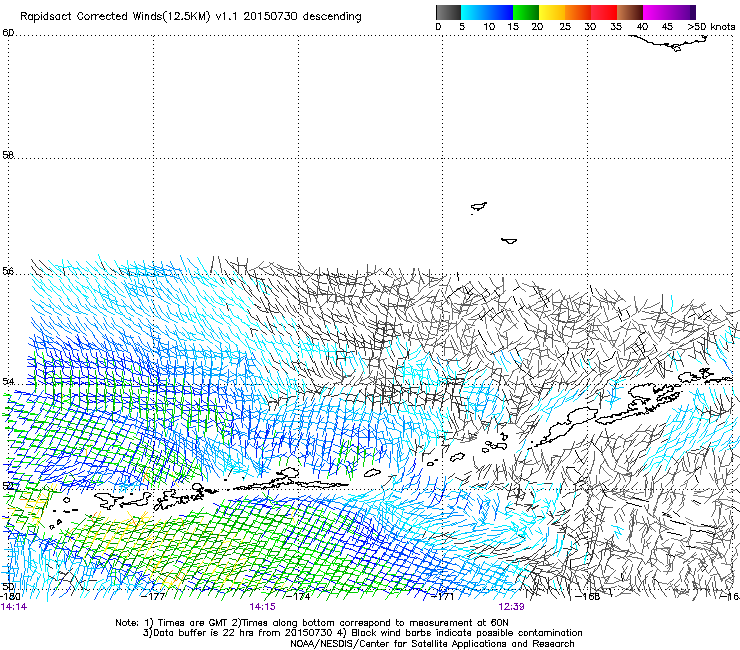740x650 pixels.
Task: Click the cyan 5-10 knots legend color
Action: click(473, 12)
